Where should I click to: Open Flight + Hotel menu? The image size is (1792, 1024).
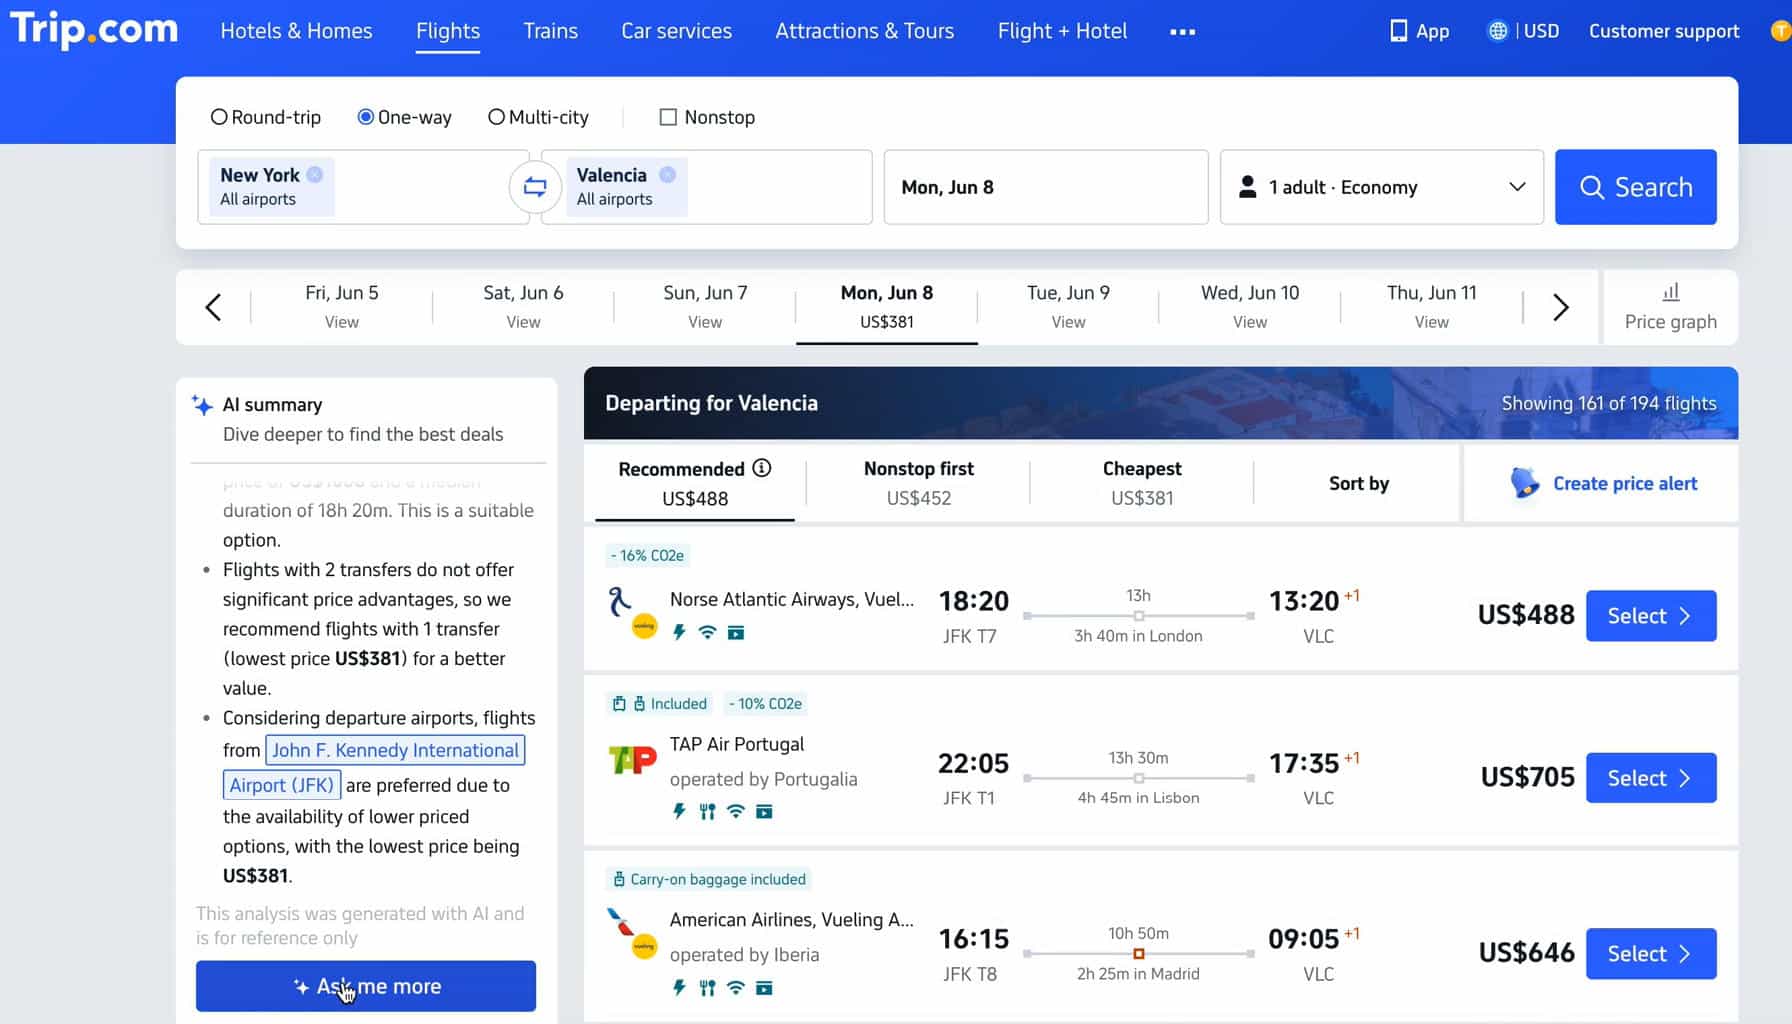pos(1062,31)
